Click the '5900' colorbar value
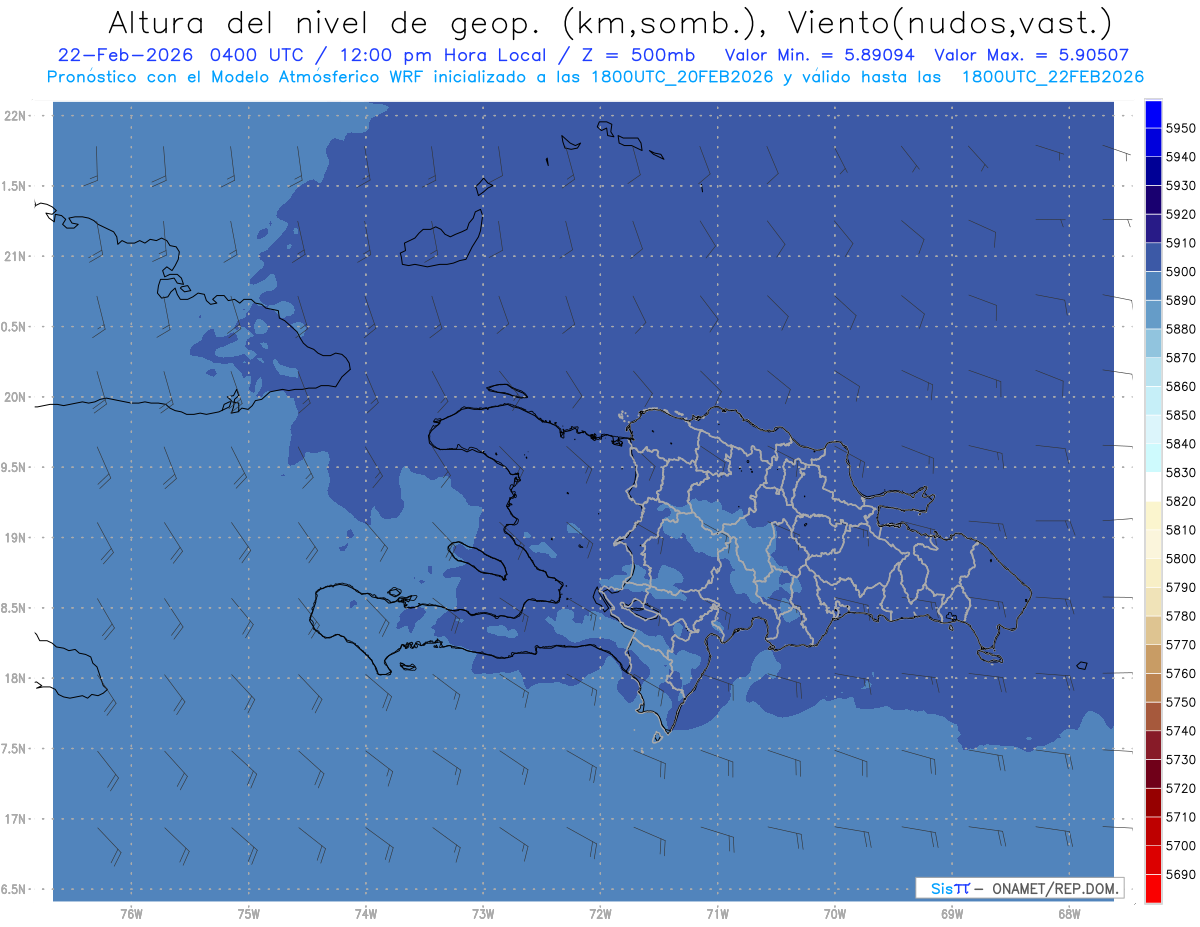 [x=1181, y=272]
